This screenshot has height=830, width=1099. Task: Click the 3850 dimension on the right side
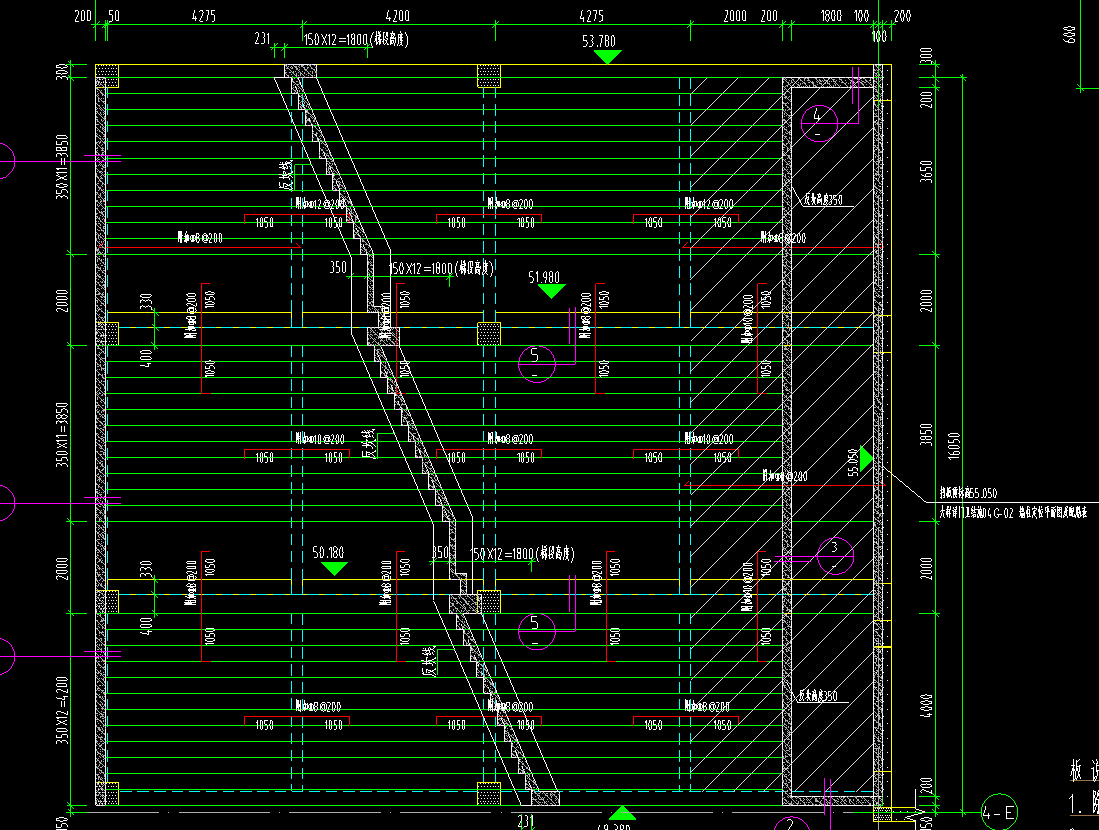[x=927, y=434]
